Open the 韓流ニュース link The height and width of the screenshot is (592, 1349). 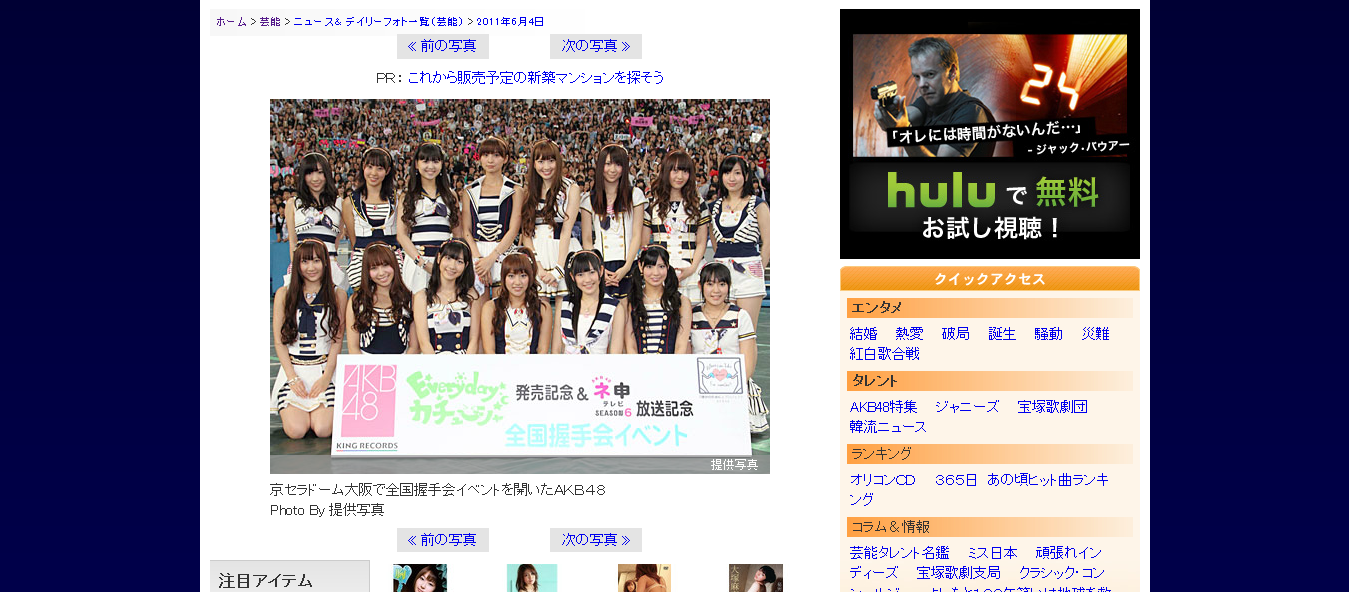[x=888, y=427]
